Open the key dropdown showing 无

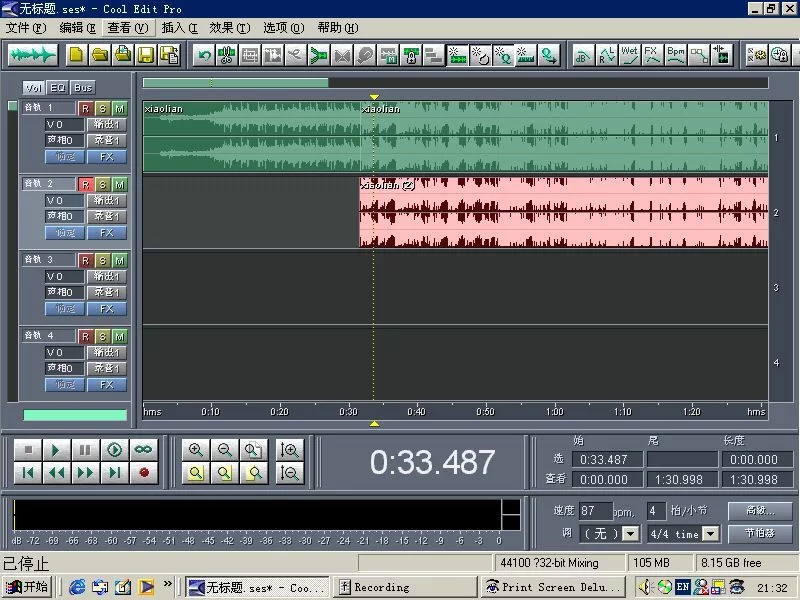coord(629,534)
